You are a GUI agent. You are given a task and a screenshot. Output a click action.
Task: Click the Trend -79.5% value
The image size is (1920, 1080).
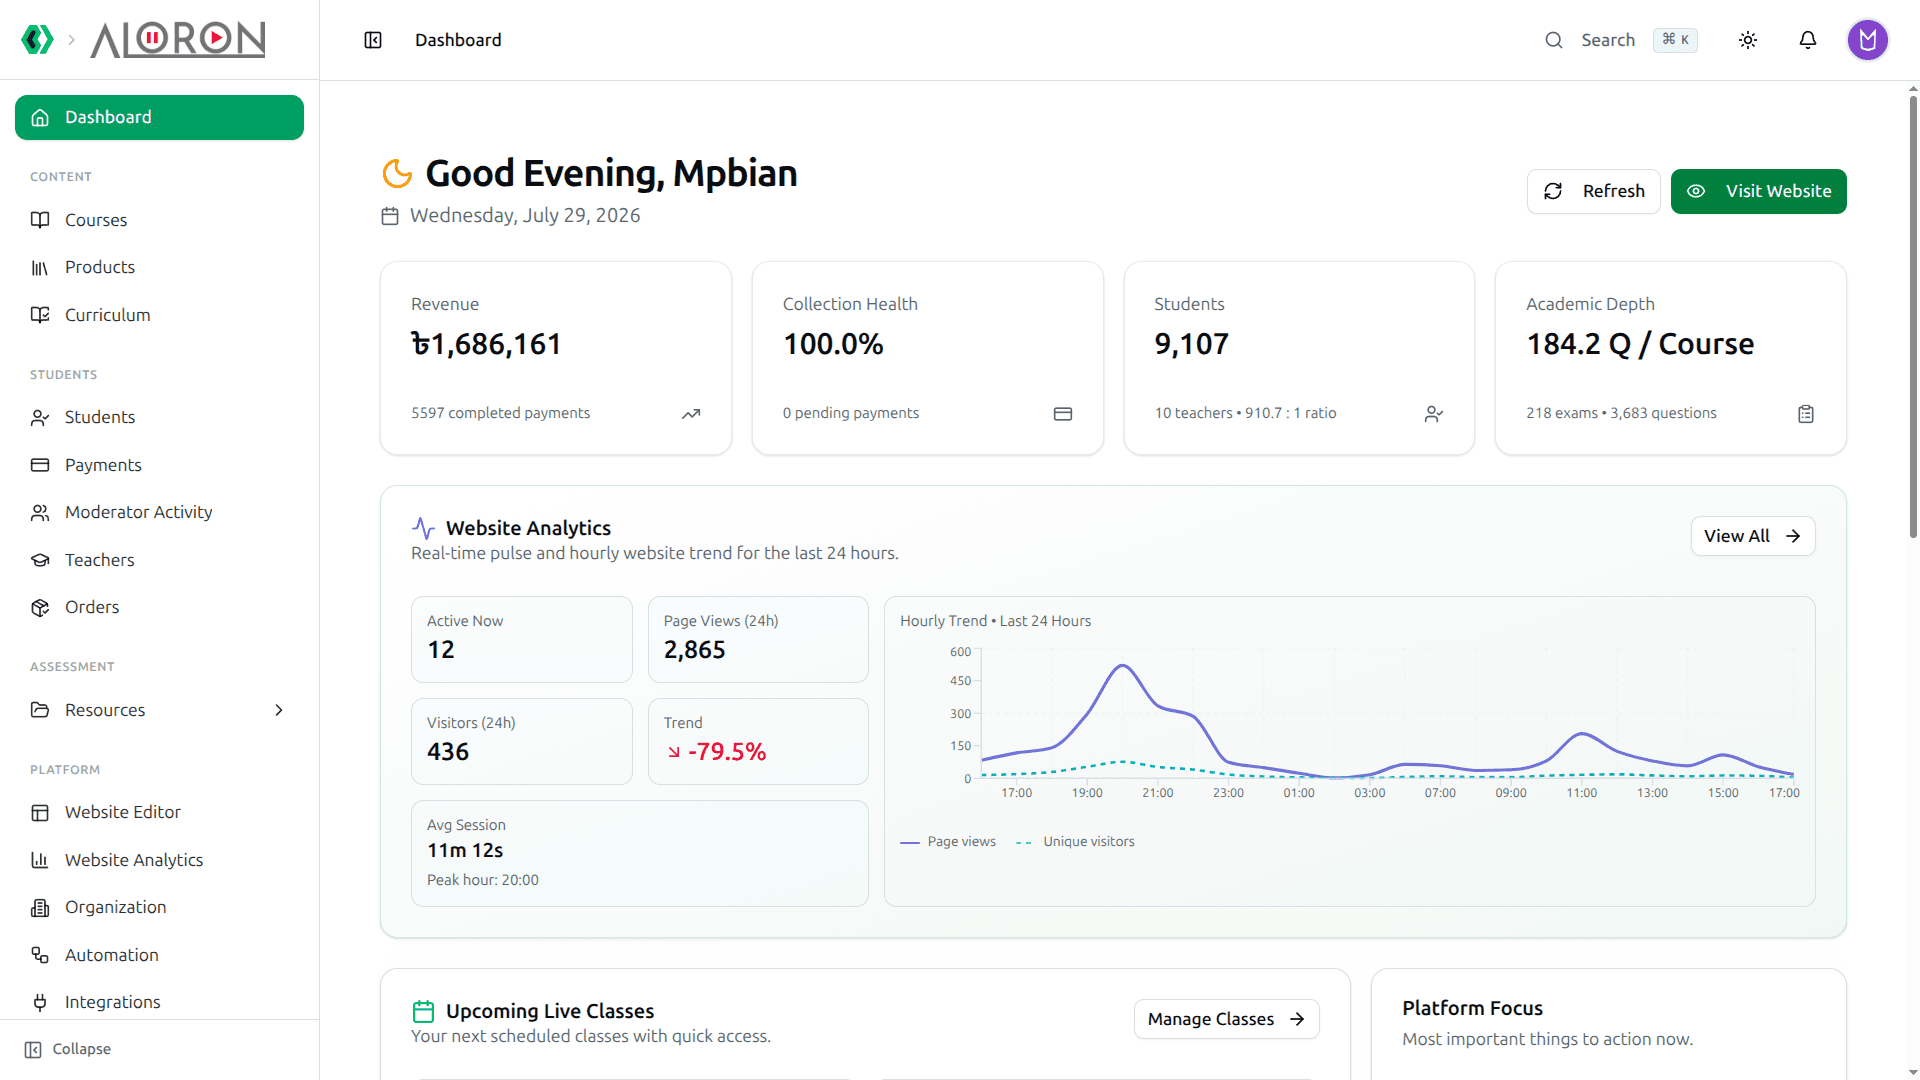pos(717,752)
